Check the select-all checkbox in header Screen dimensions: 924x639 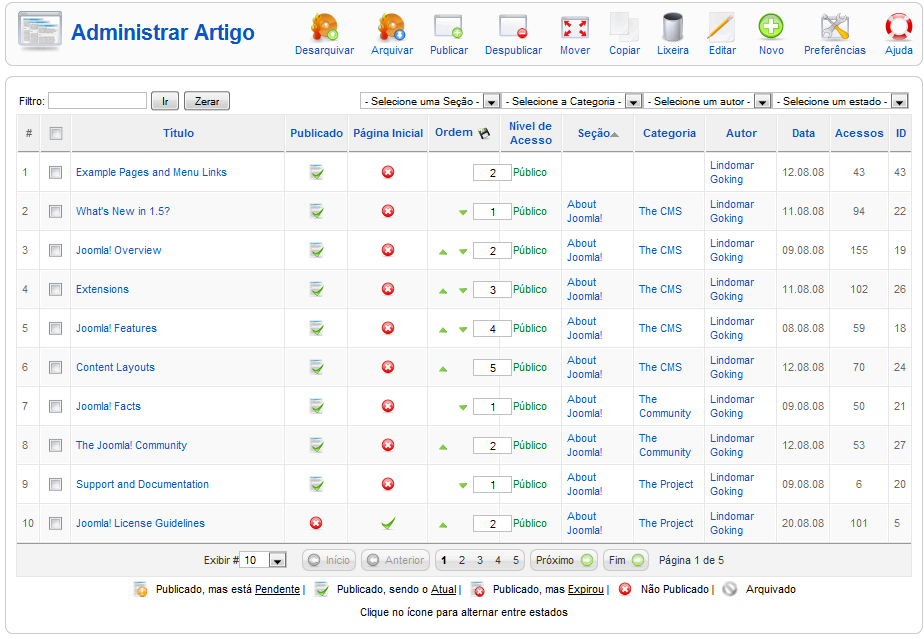[x=56, y=134]
